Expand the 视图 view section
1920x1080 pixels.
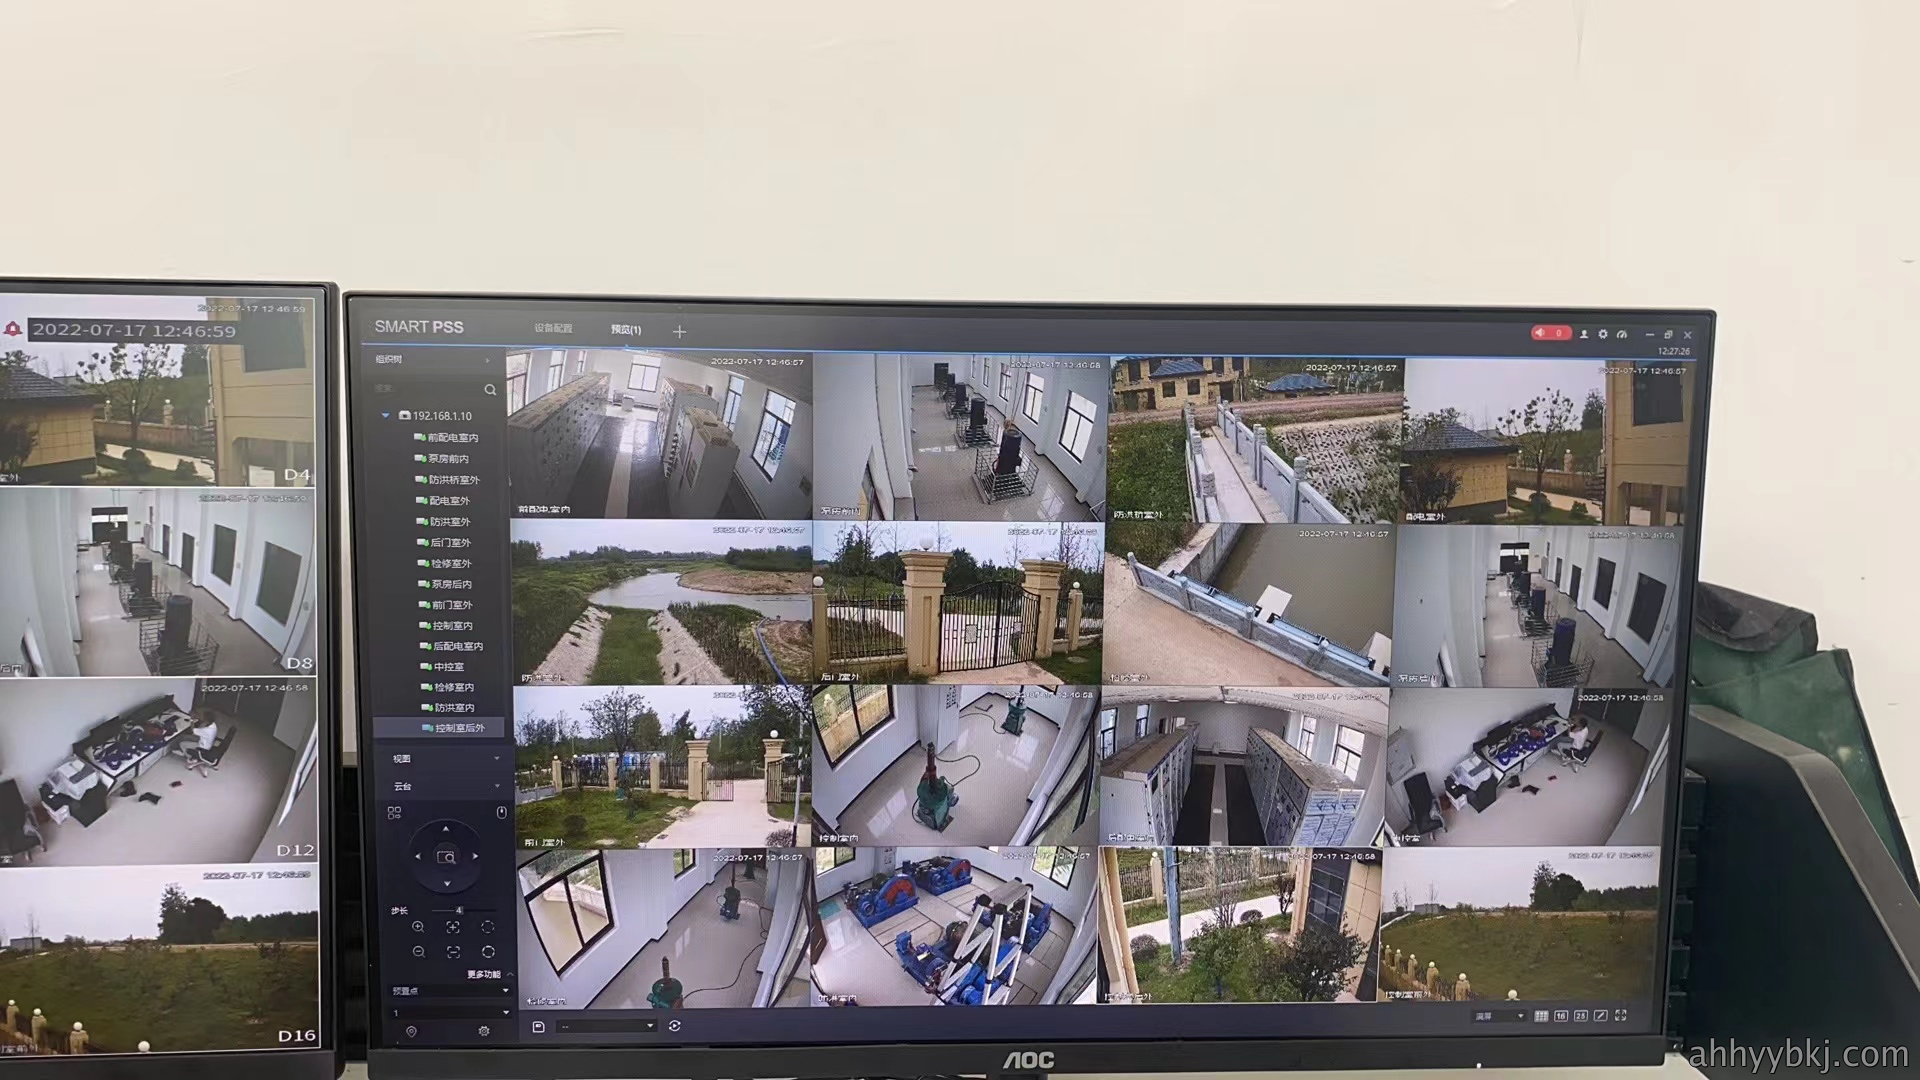pos(447,759)
